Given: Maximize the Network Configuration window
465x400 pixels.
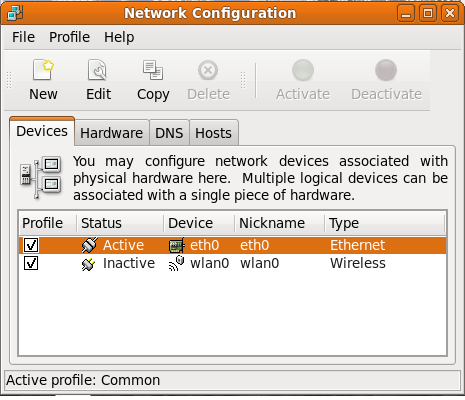Looking at the screenshot, I should pos(428,13).
